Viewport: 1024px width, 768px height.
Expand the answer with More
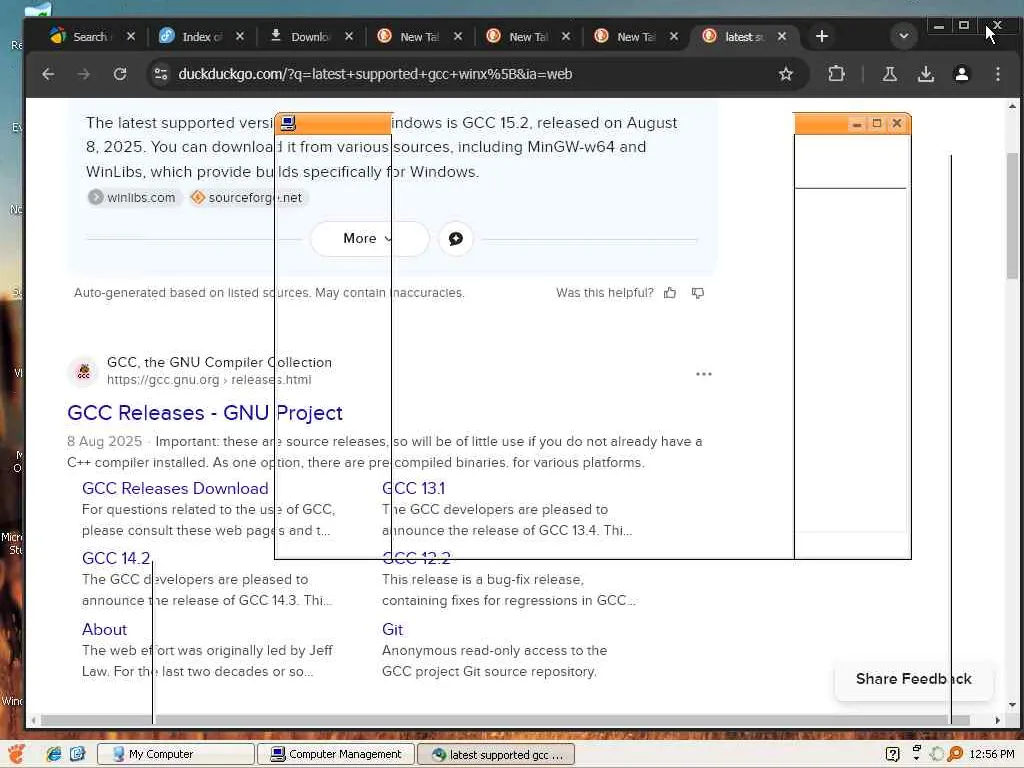coord(369,238)
